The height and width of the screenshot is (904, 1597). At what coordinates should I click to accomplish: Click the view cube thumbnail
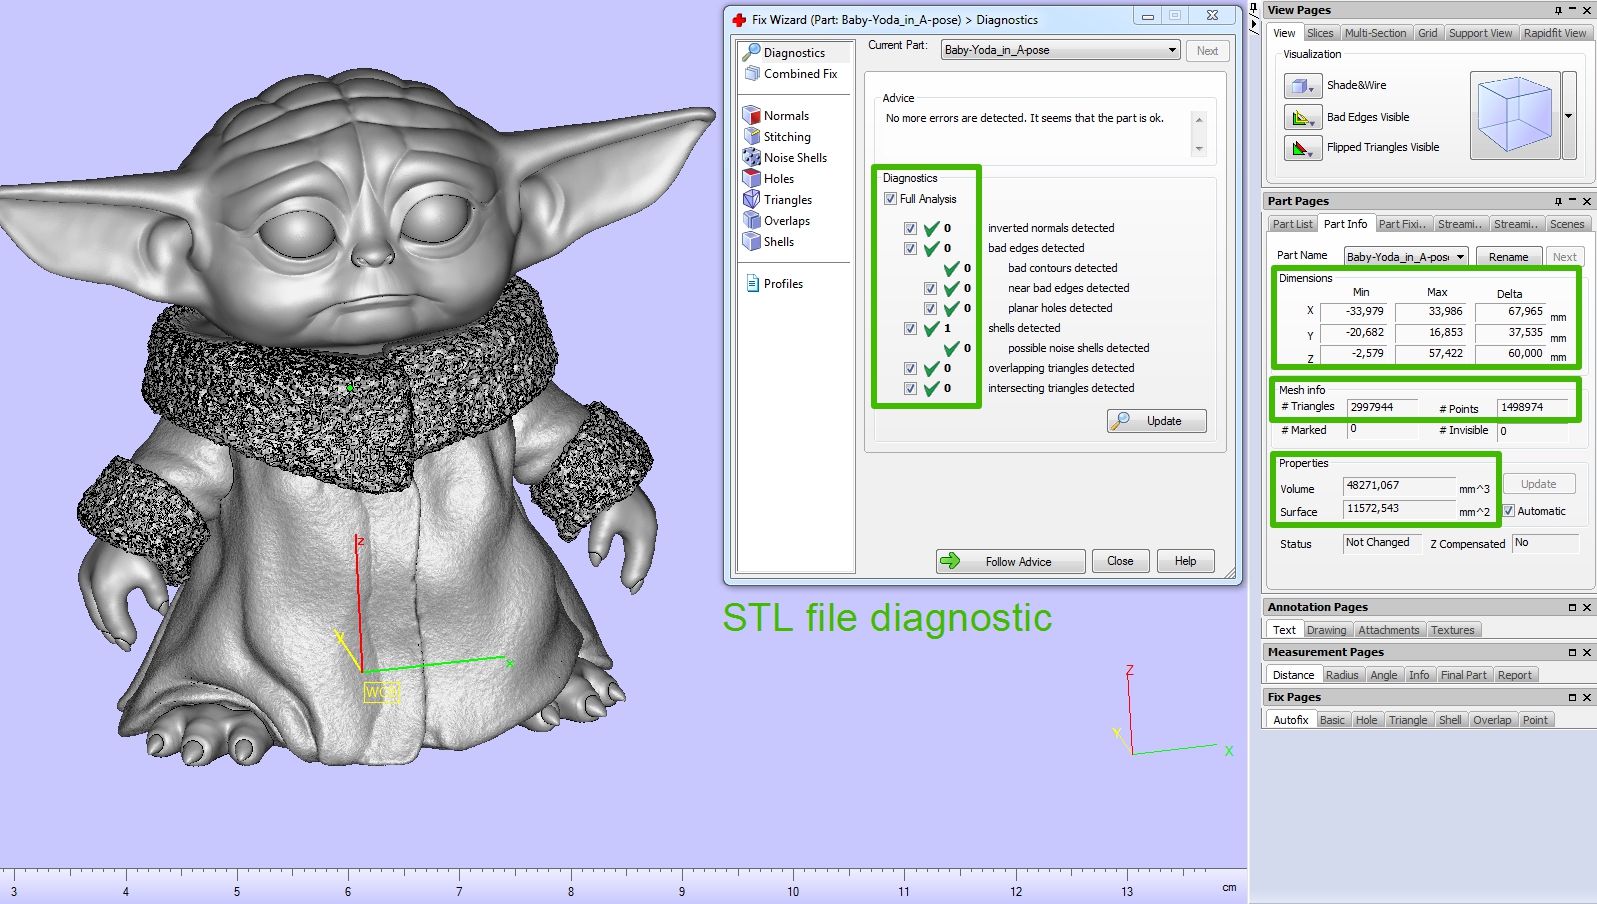tap(1515, 115)
